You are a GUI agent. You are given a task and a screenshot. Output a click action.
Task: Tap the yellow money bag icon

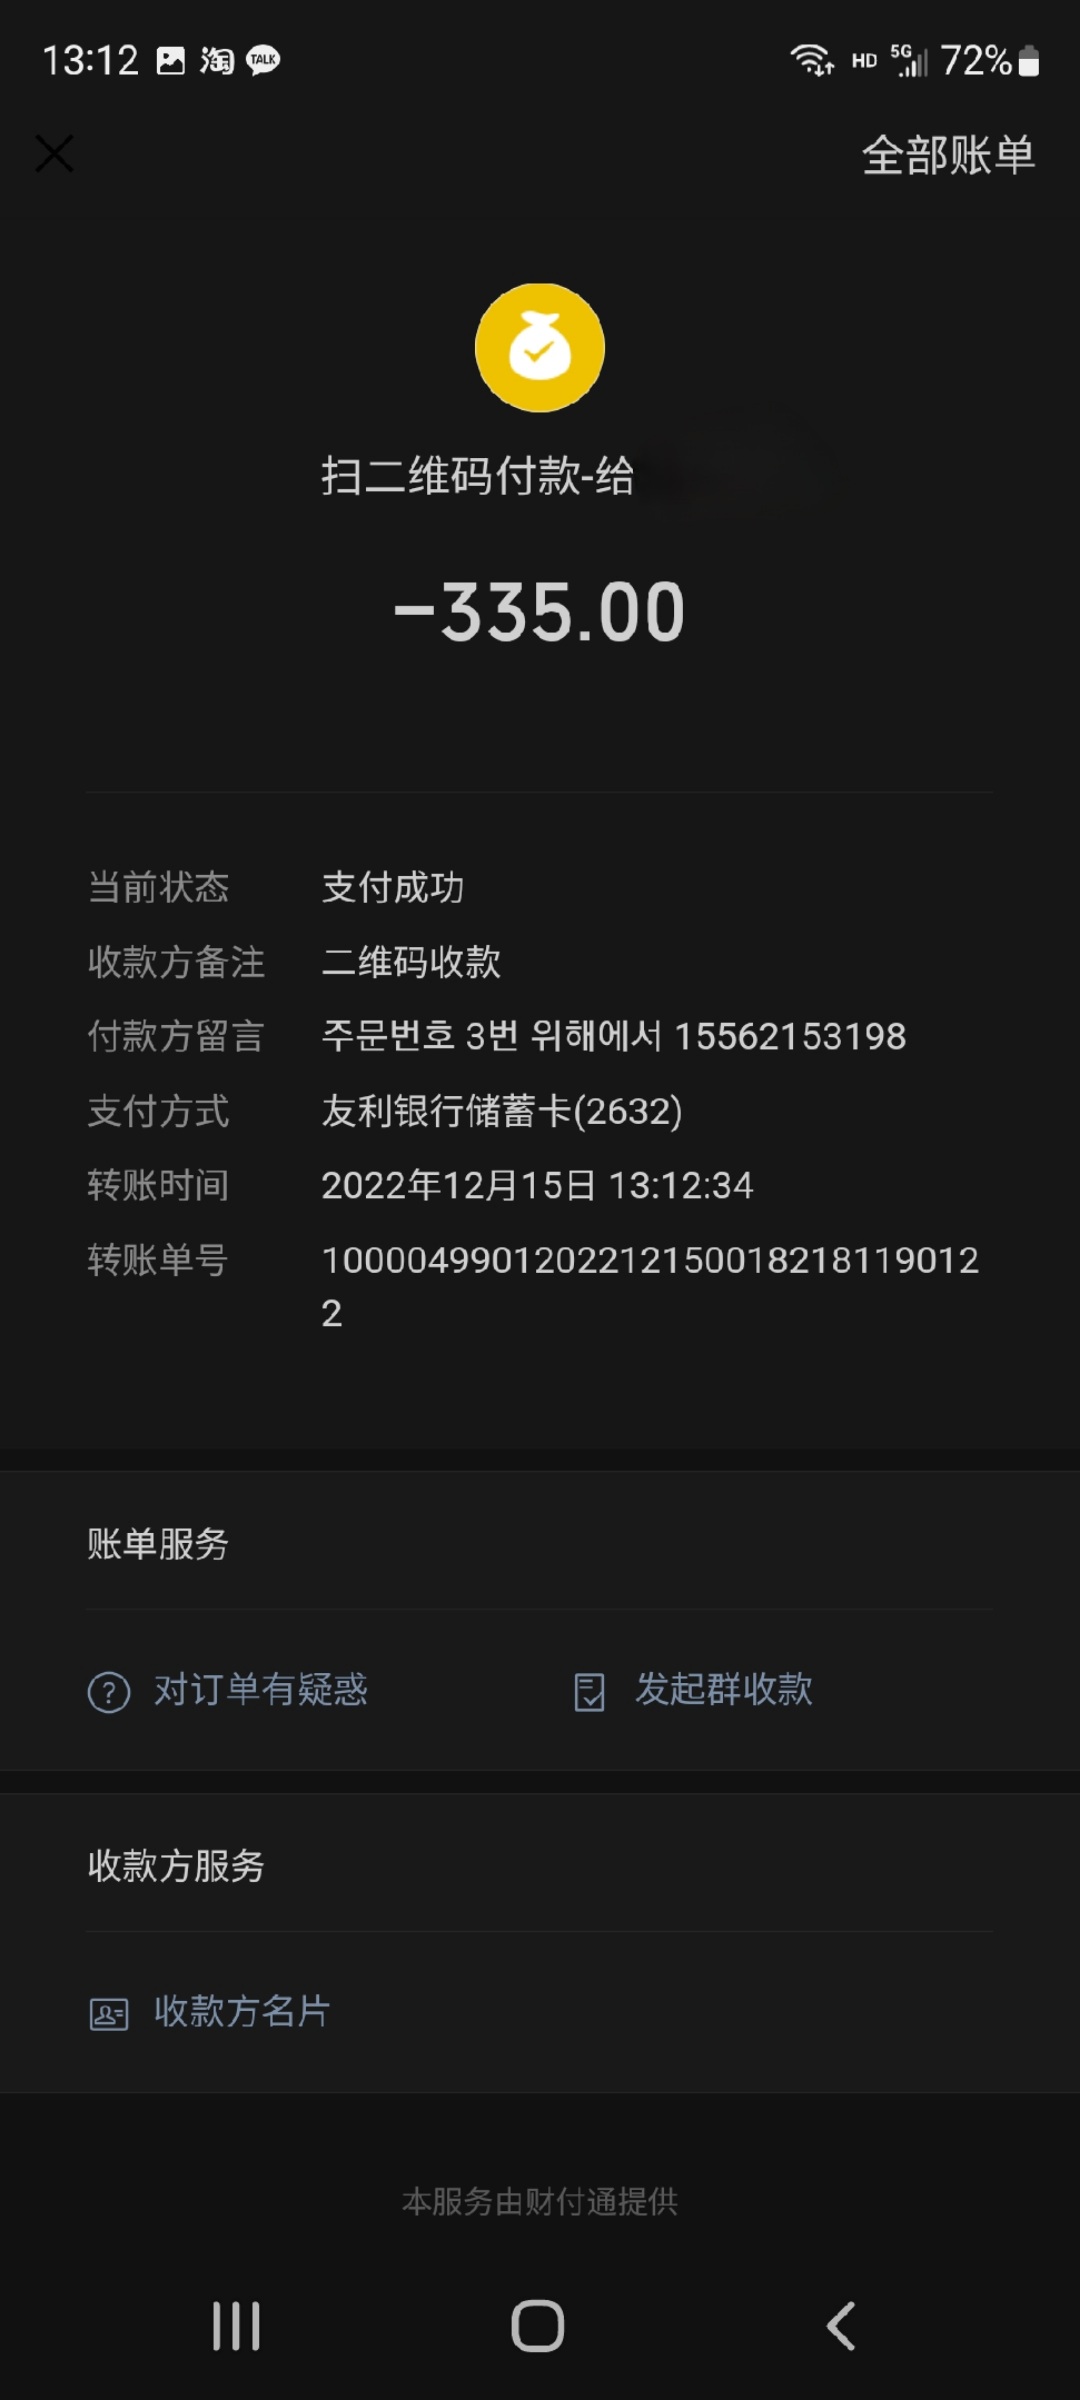(540, 347)
